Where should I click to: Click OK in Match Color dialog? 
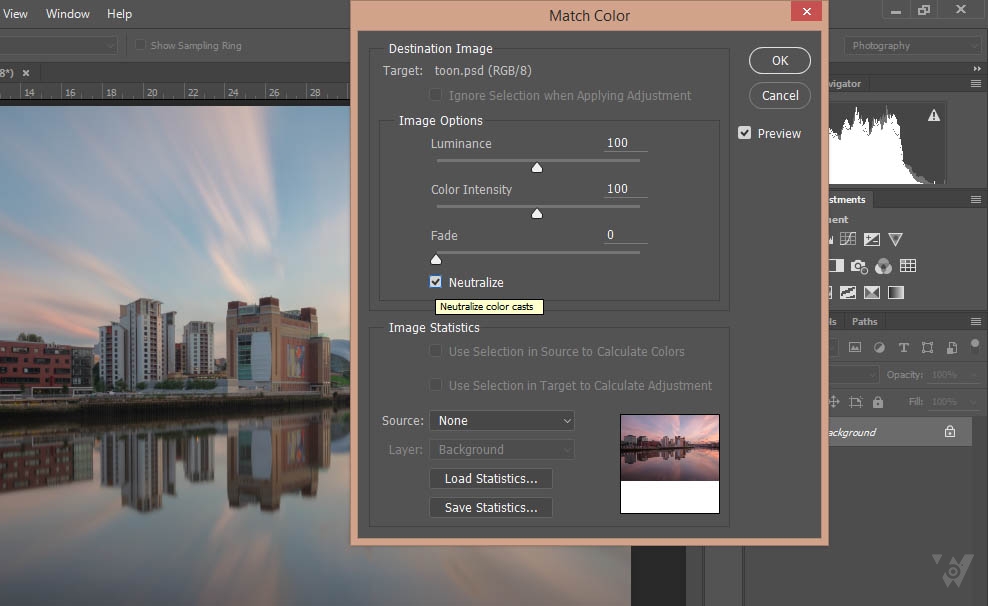coord(780,61)
